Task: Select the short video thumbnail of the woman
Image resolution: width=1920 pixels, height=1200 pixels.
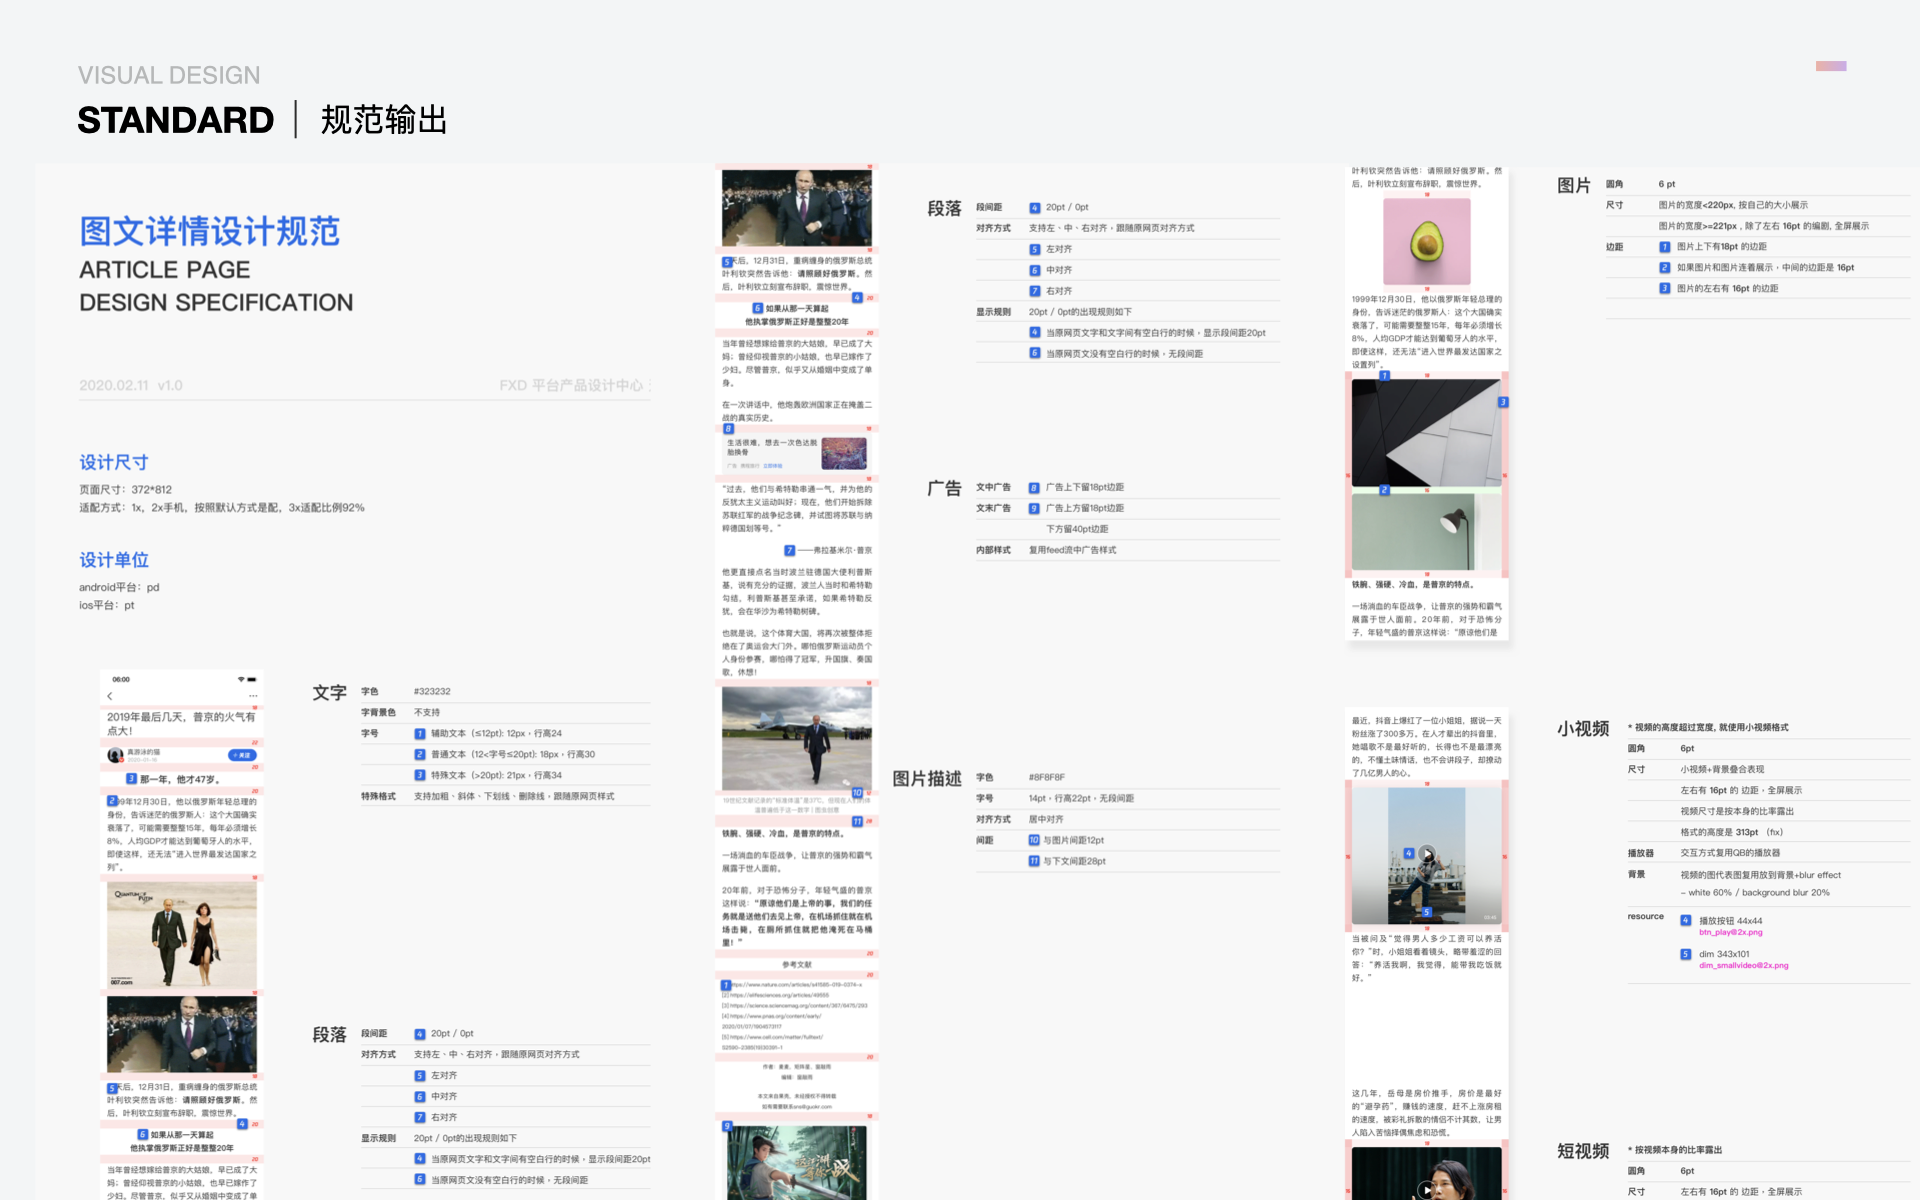Action: pyautogui.click(x=1426, y=1174)
